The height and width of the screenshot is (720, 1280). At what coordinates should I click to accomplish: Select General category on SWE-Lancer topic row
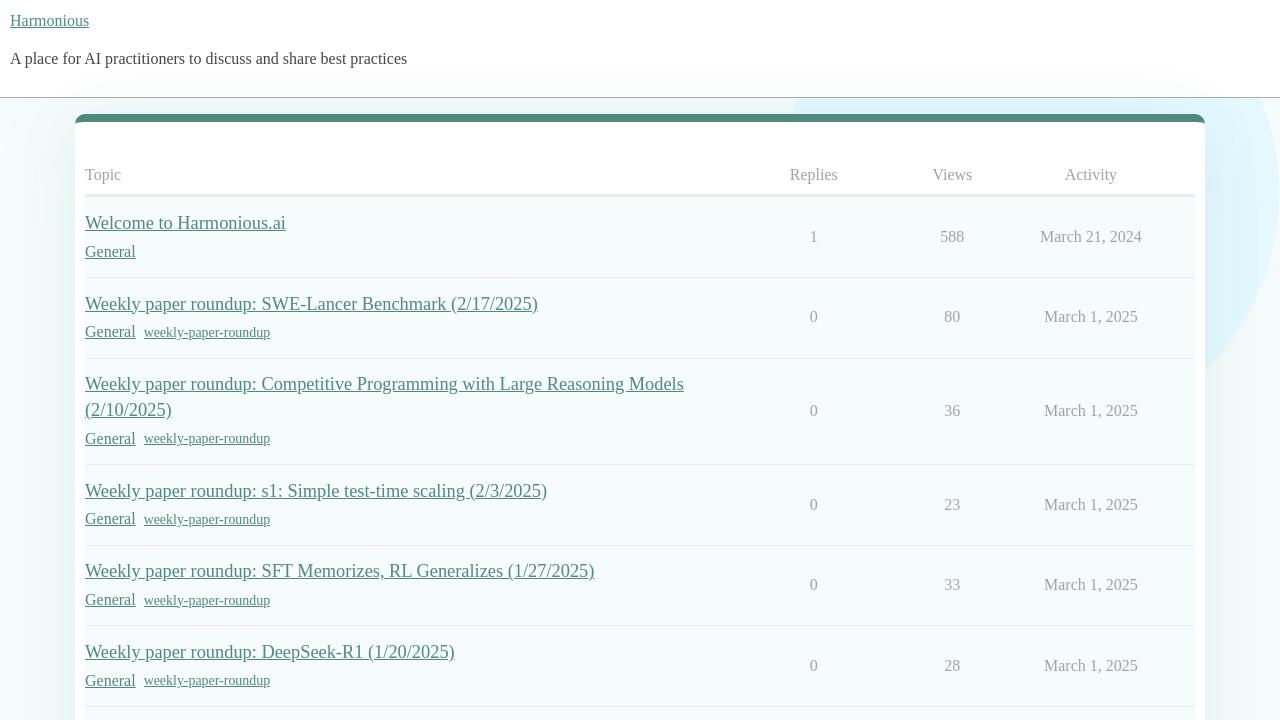pyautogui.click(x=110, y=330)
